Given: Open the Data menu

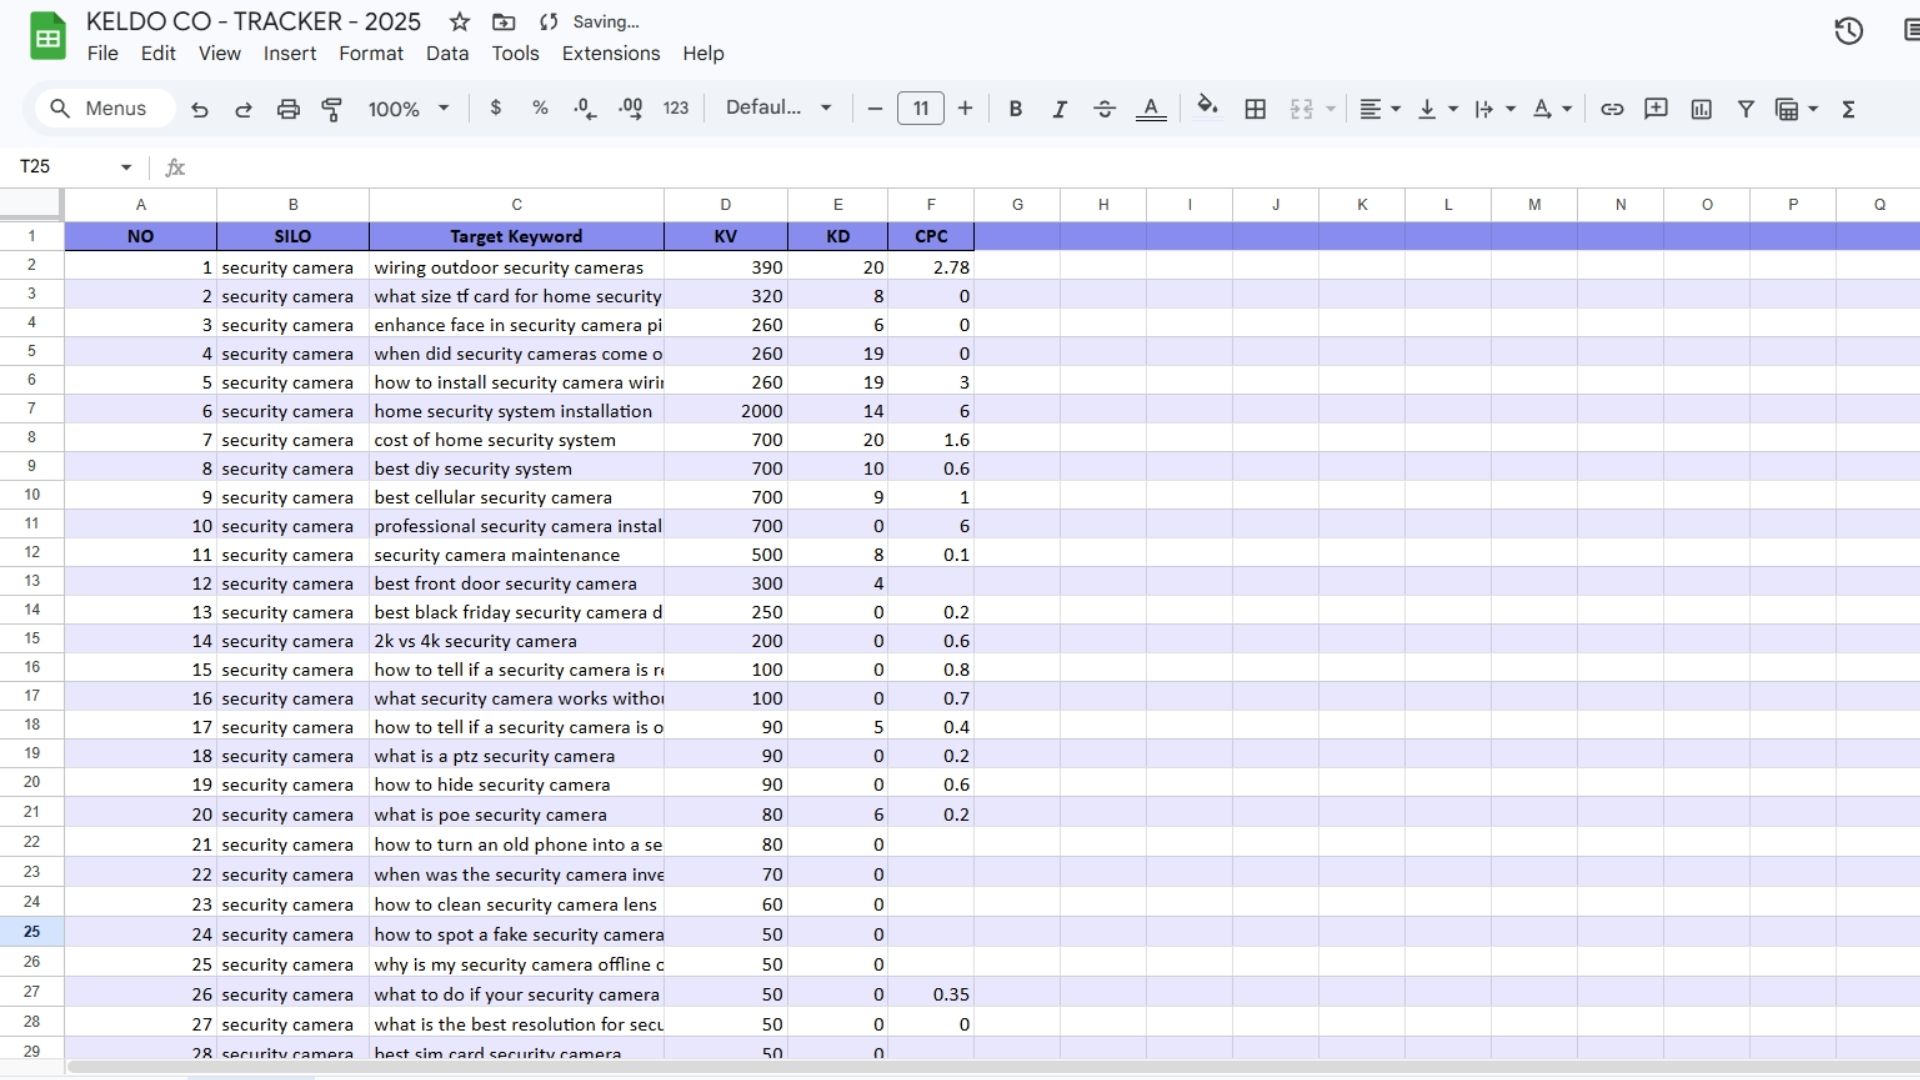Looking at the screenshot, I should (447, 54).
